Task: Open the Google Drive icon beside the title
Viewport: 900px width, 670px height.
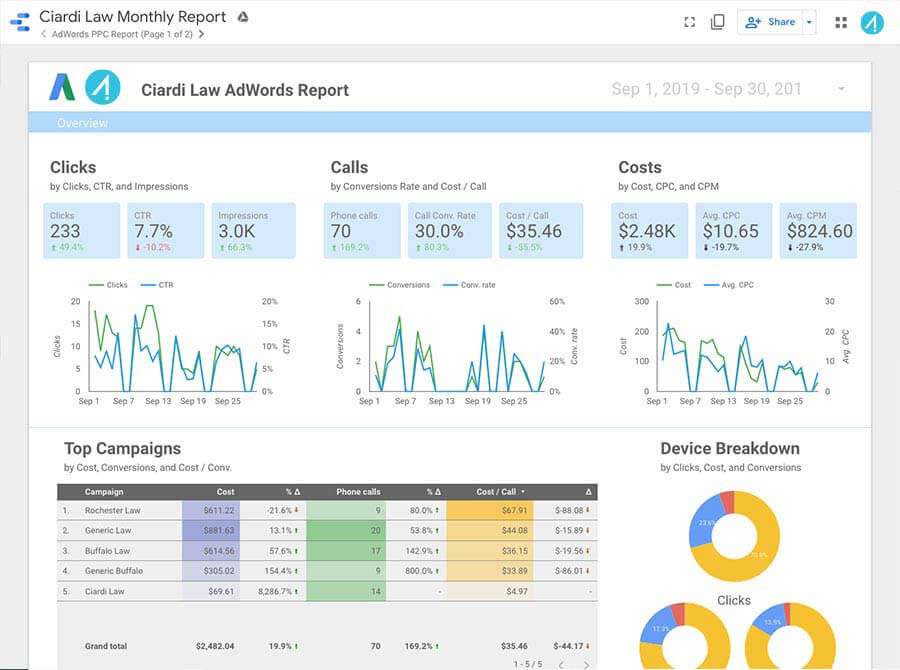Action: [243, 17]
